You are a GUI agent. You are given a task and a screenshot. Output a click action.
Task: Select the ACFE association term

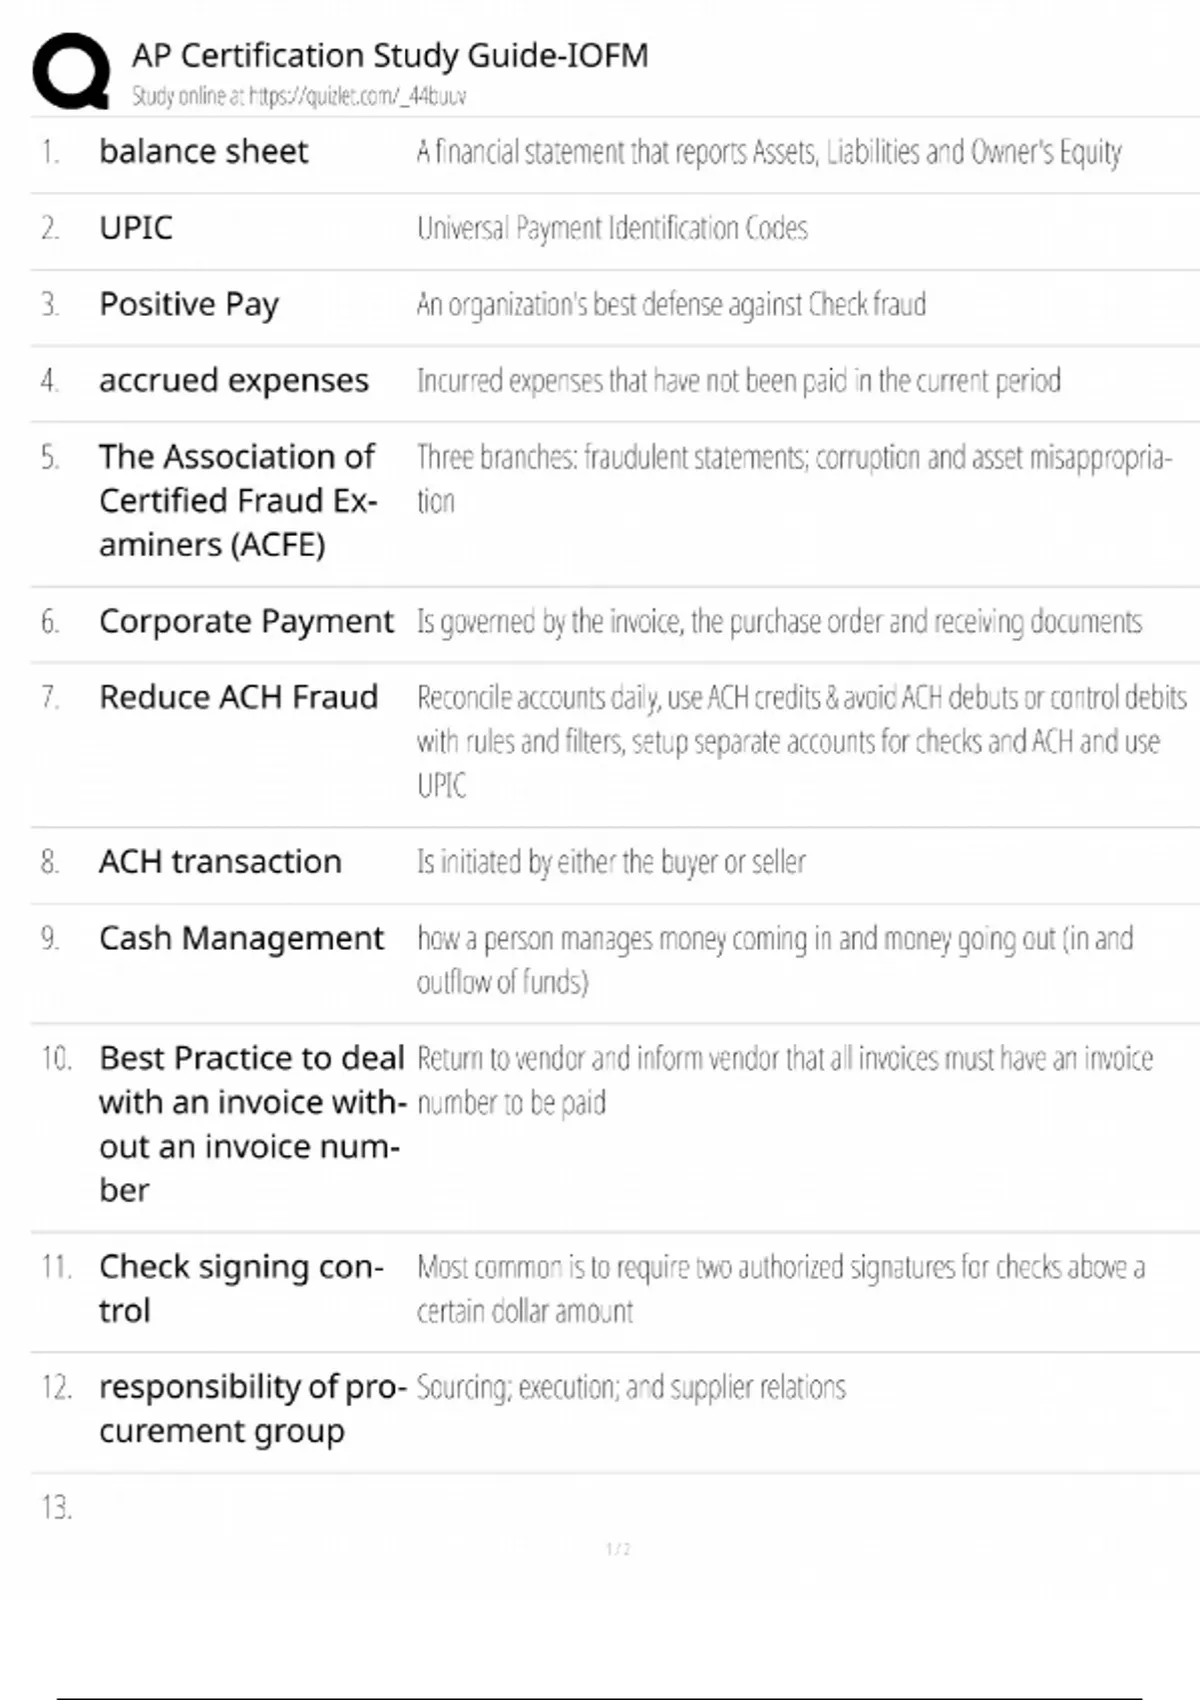click(x=238, y=500)
